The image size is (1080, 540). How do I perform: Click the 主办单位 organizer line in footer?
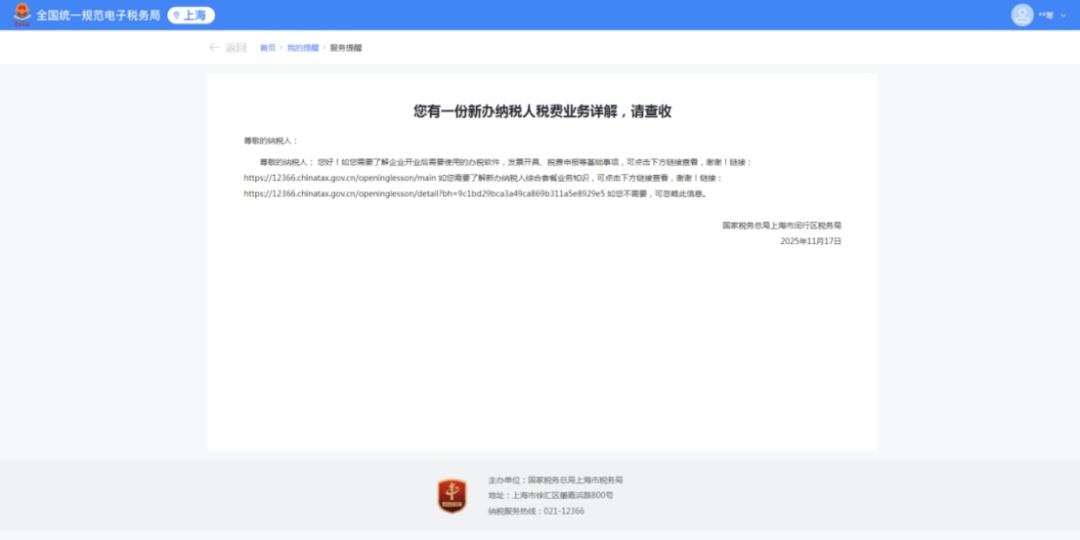point(555,480)
